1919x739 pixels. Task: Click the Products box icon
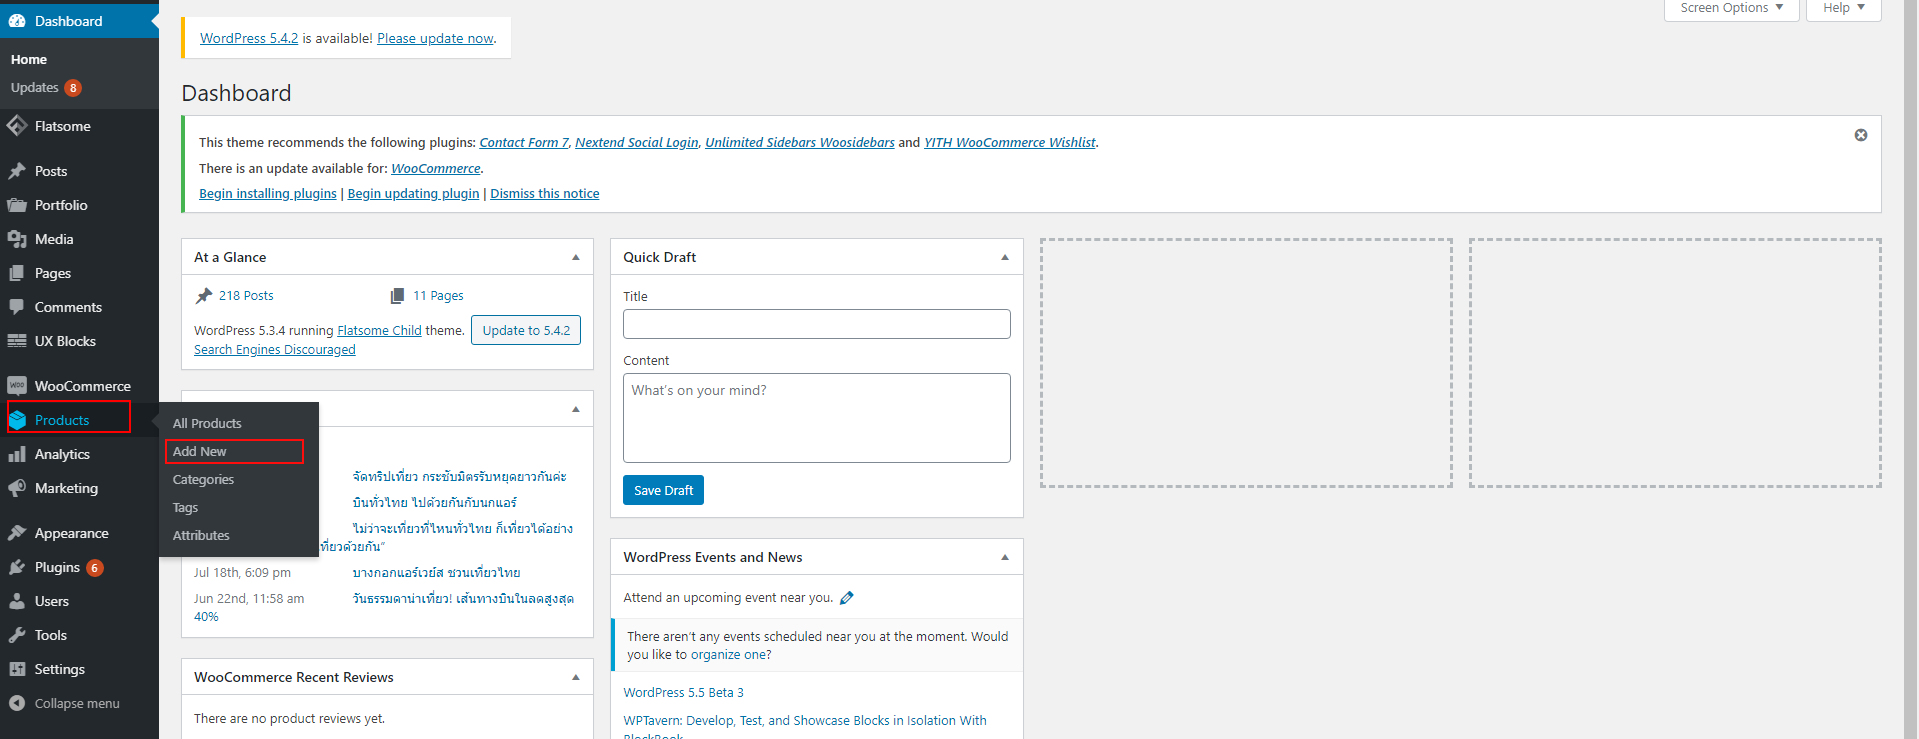[x=18, y=420]
